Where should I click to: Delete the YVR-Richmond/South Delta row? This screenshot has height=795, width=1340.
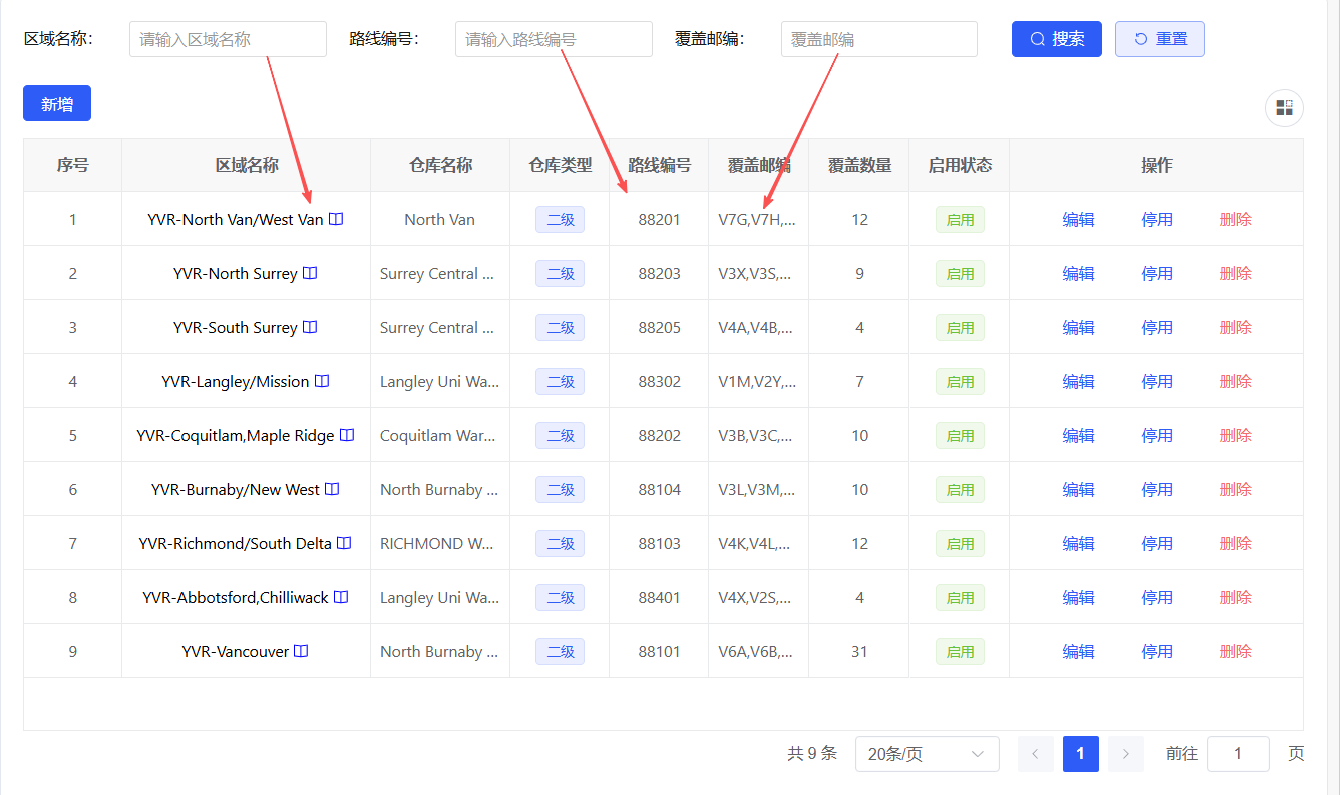click(1236, 543)
